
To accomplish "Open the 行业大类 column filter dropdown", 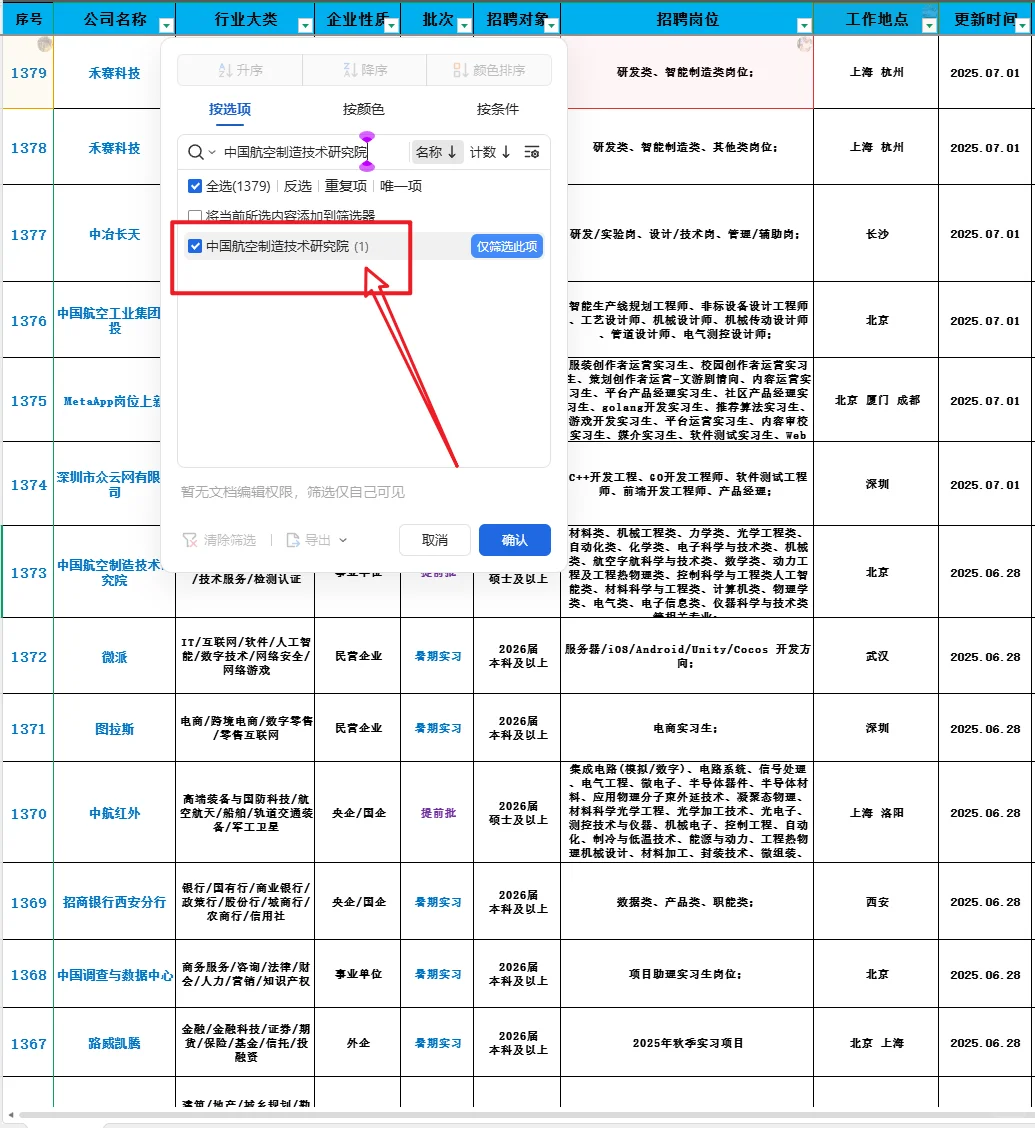I will tap(305, 26).
